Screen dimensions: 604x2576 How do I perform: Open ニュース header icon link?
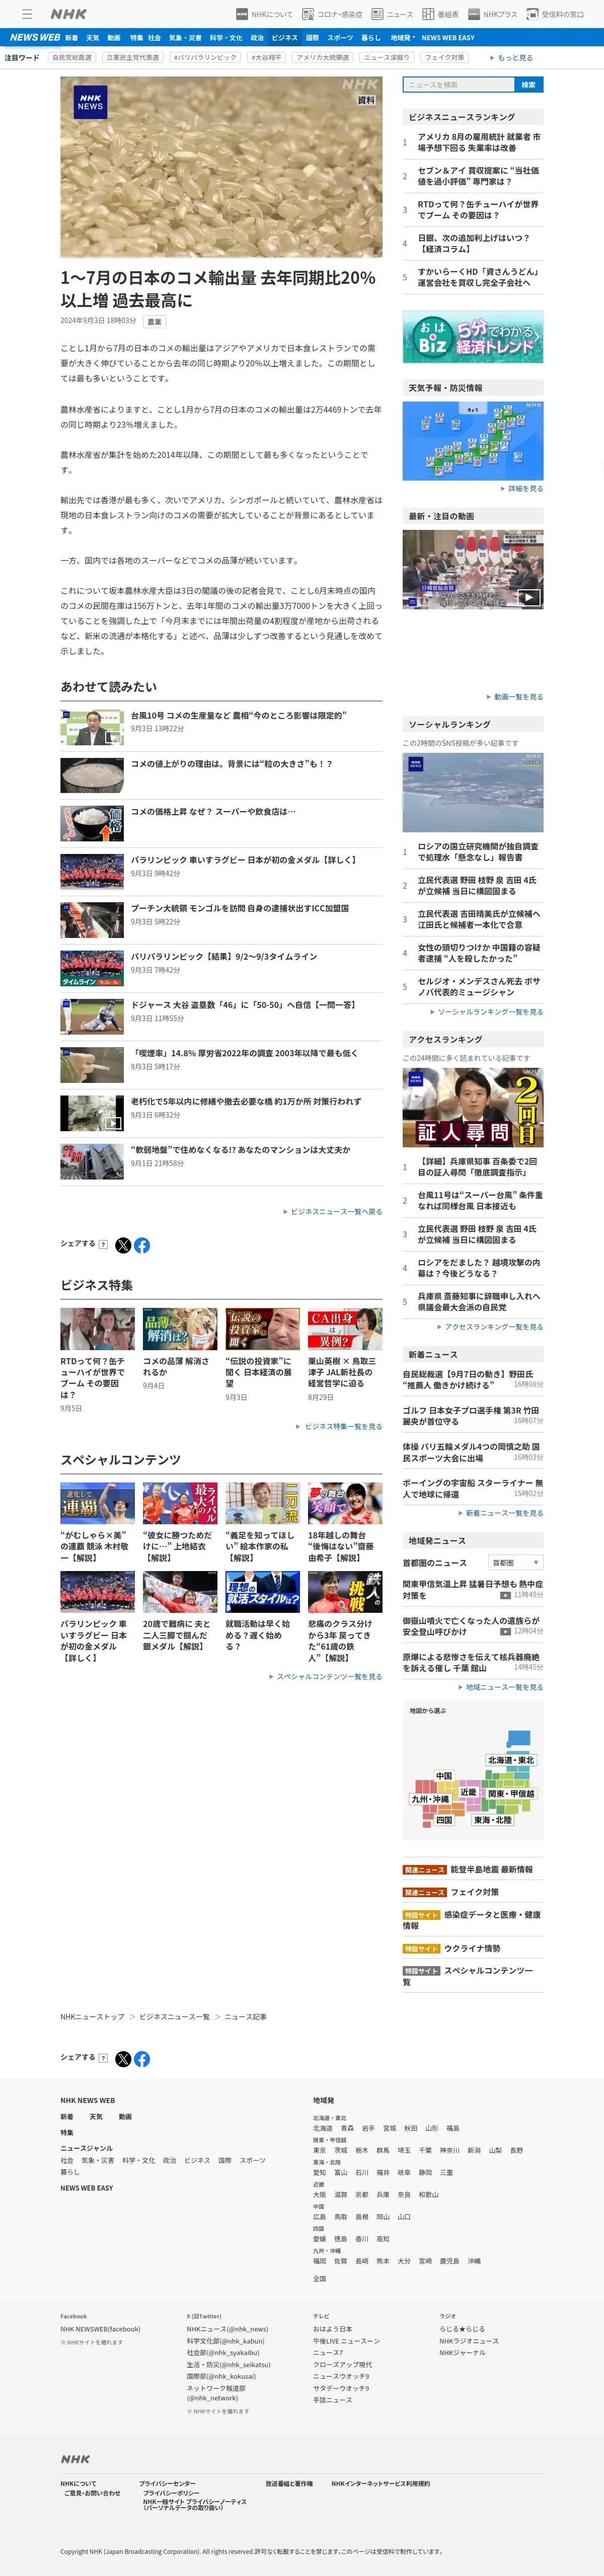[x=392, y=14]
